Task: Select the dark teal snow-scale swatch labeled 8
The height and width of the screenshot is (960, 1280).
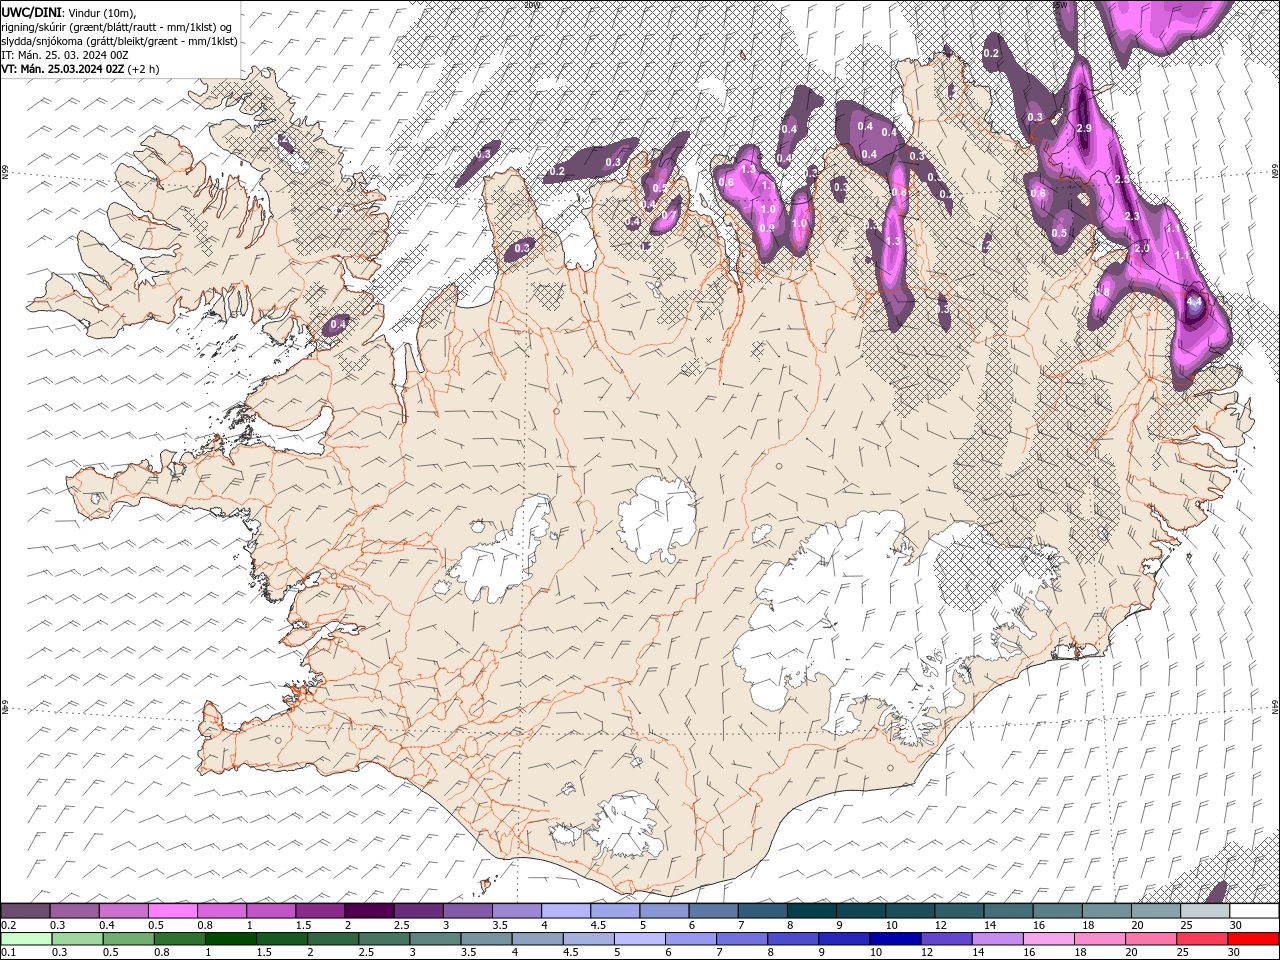Action: [812, 911]
